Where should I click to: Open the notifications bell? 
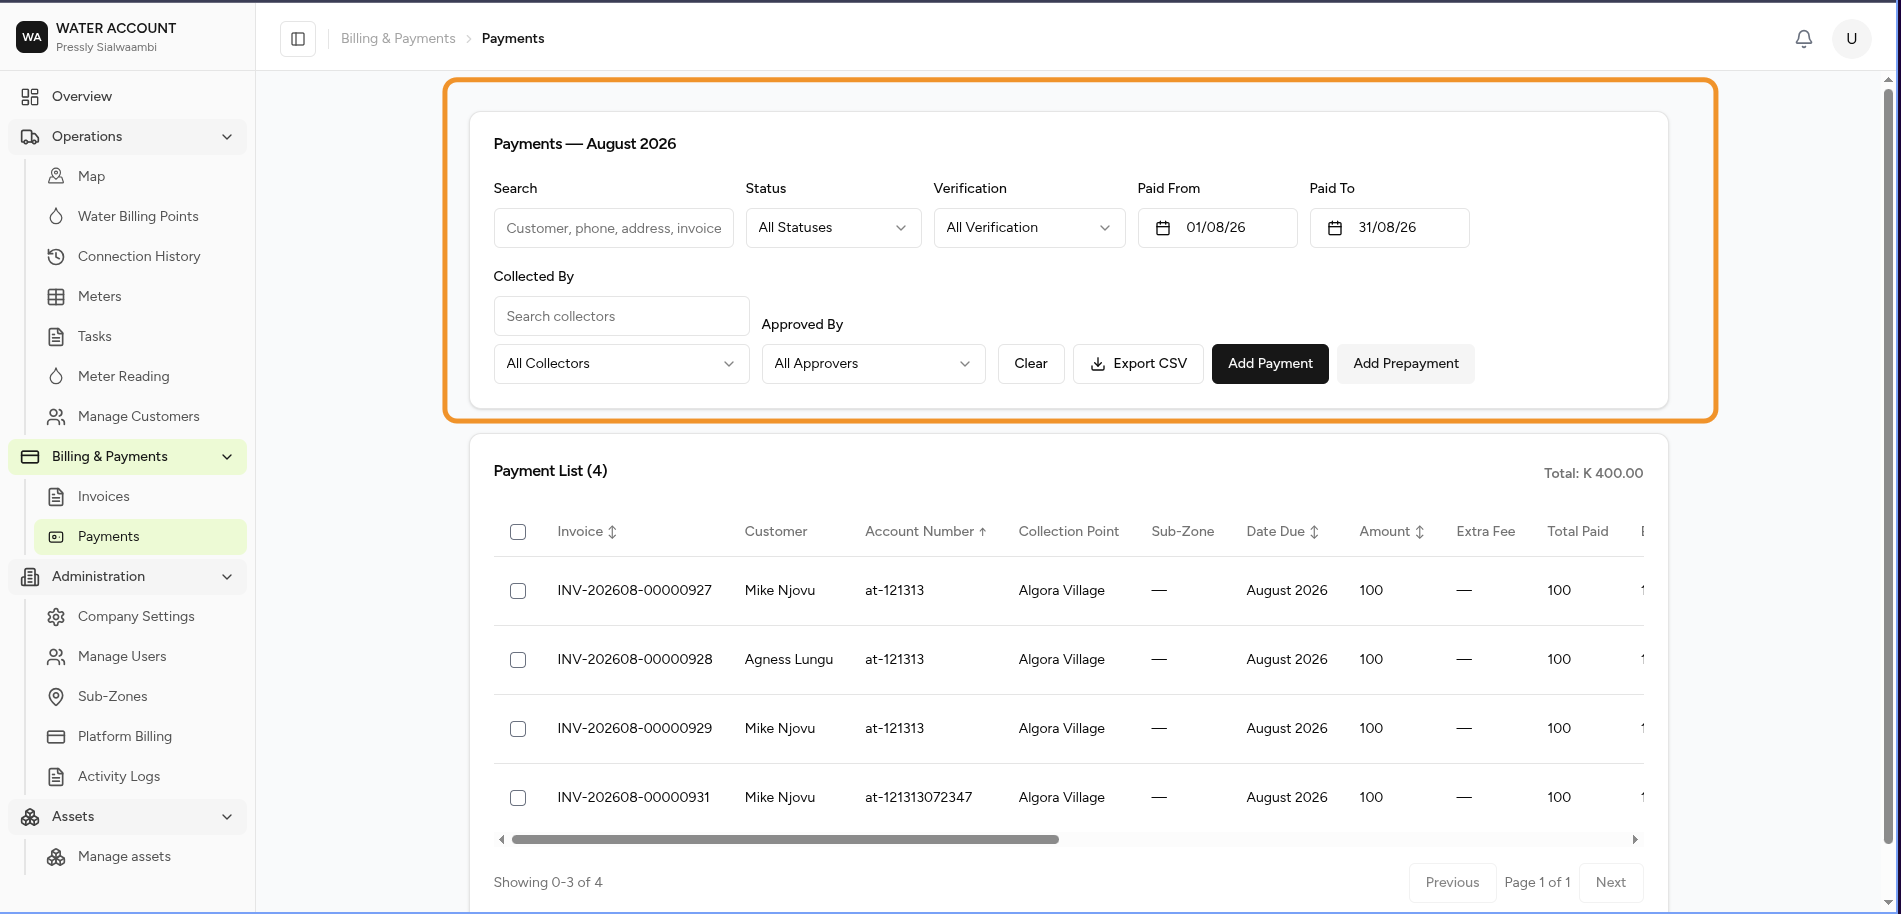1804,39
